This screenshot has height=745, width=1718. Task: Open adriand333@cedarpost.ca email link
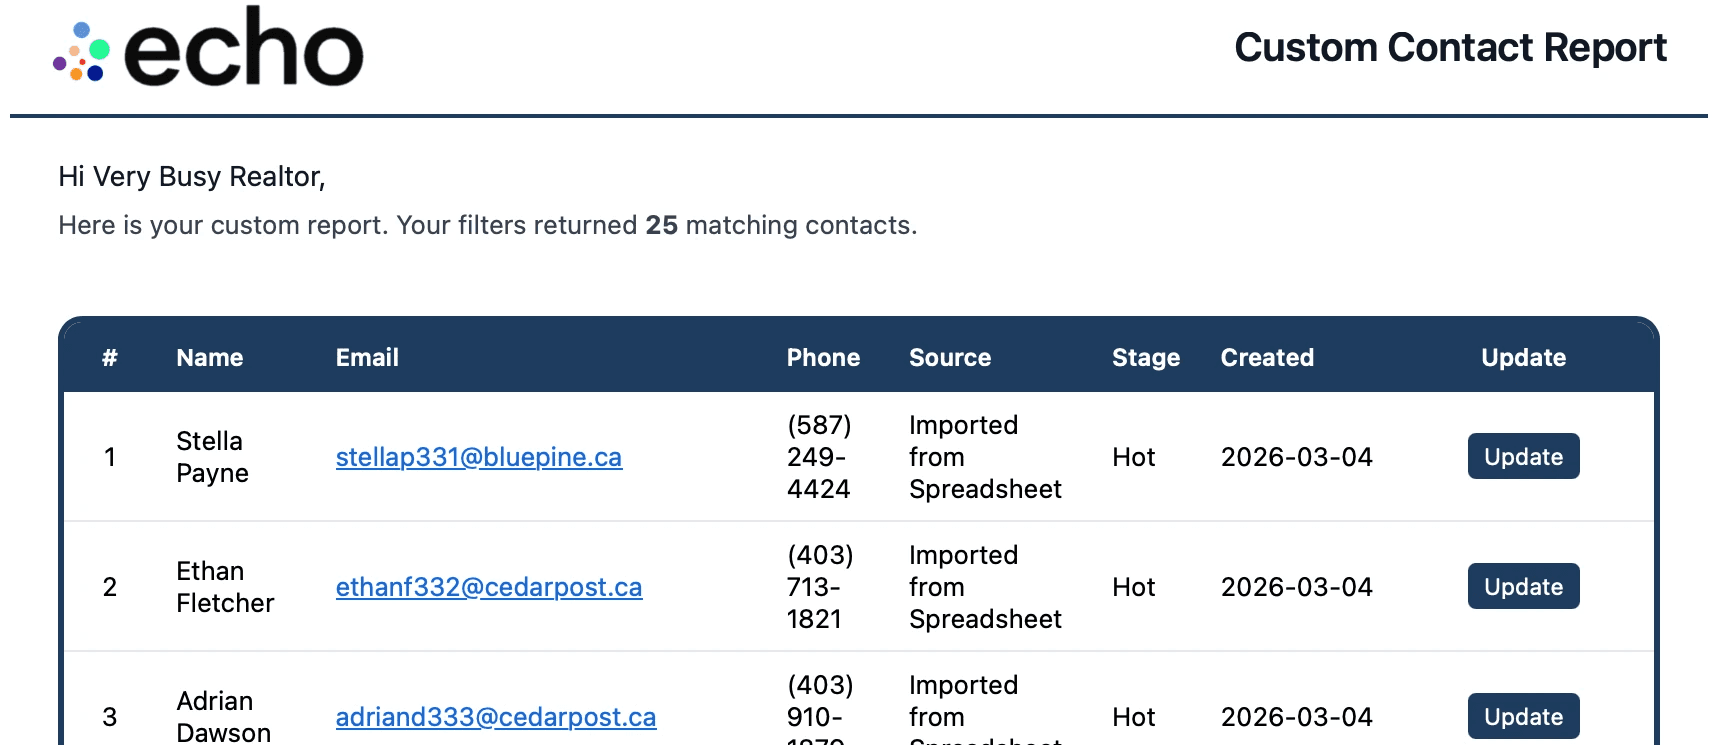(x=496, y=717)
